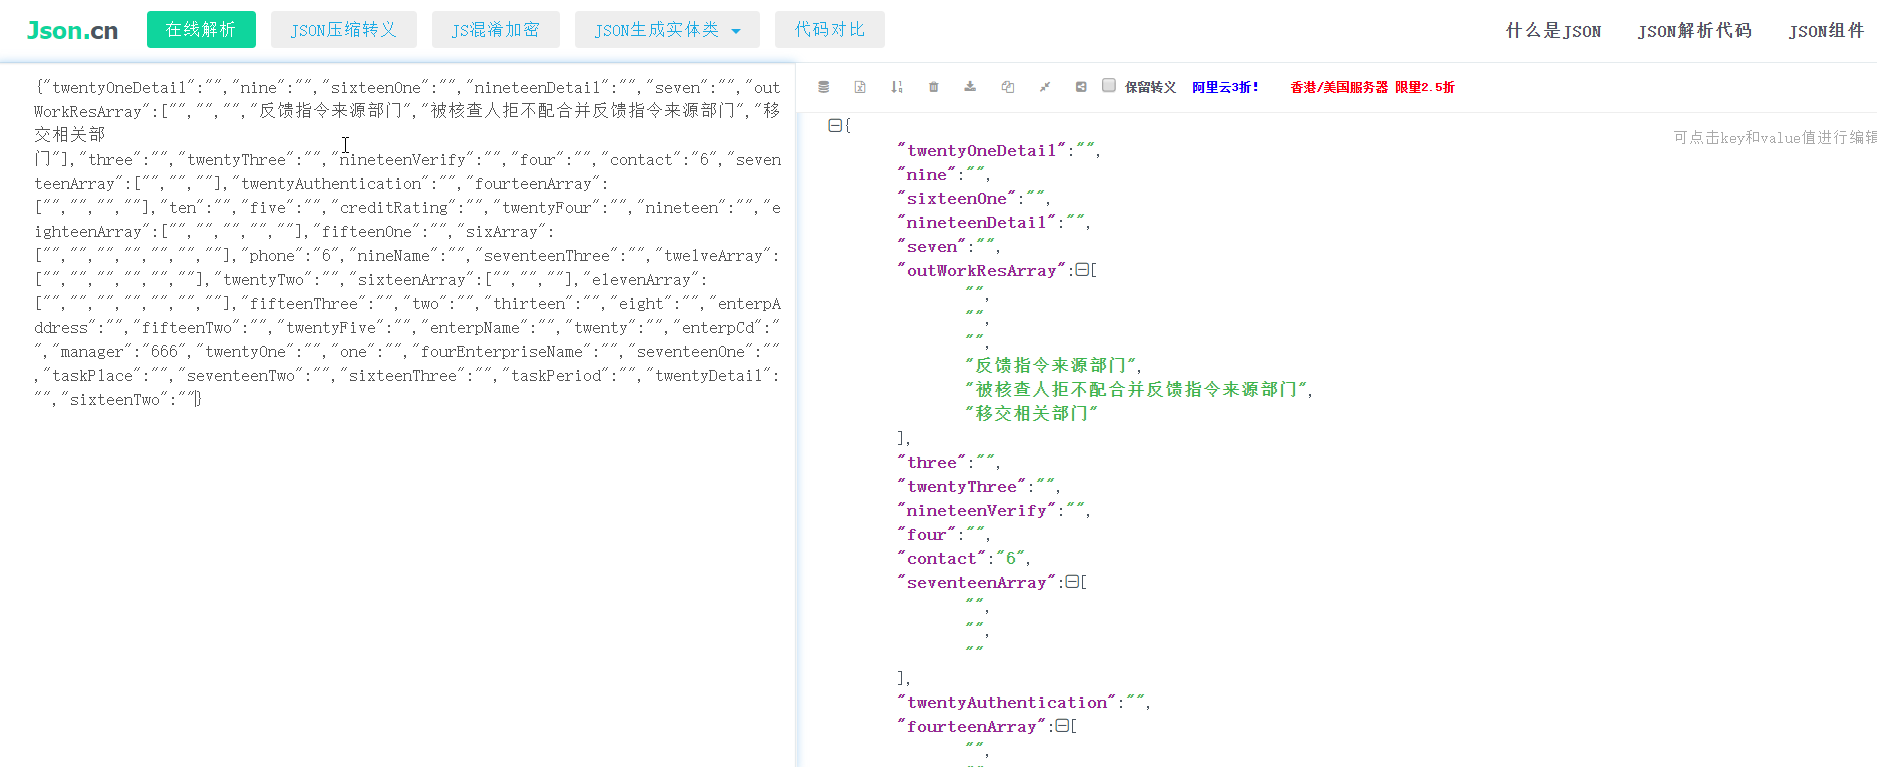Click the 阿里云3折 ad link
The width and height of the screenshot is (1877, 767).
pos(1225,87)
